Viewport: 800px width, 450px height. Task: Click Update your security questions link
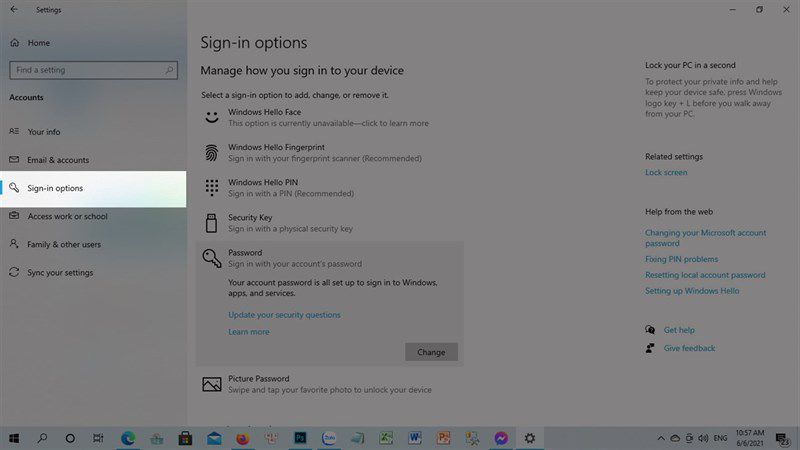(x=284, y=315)
